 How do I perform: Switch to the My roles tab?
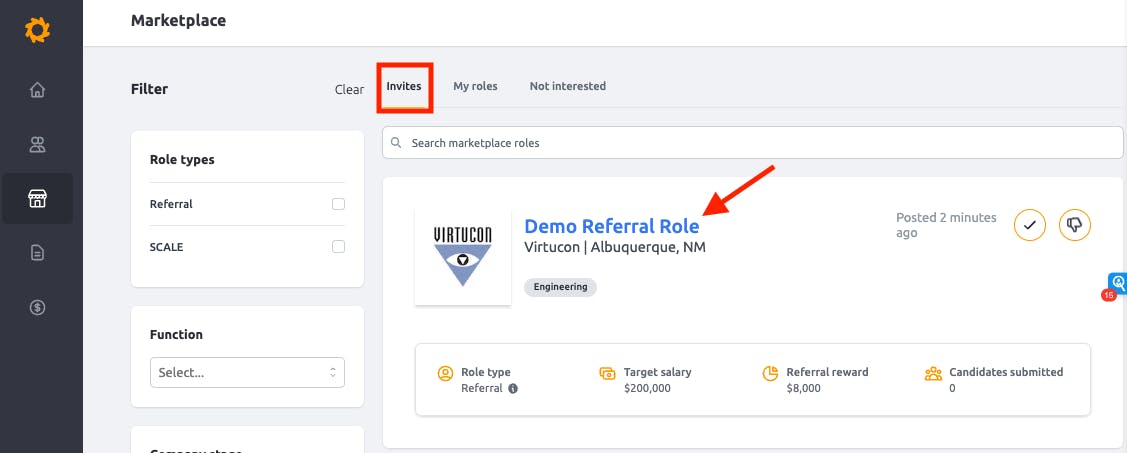(x=475, y=86)
